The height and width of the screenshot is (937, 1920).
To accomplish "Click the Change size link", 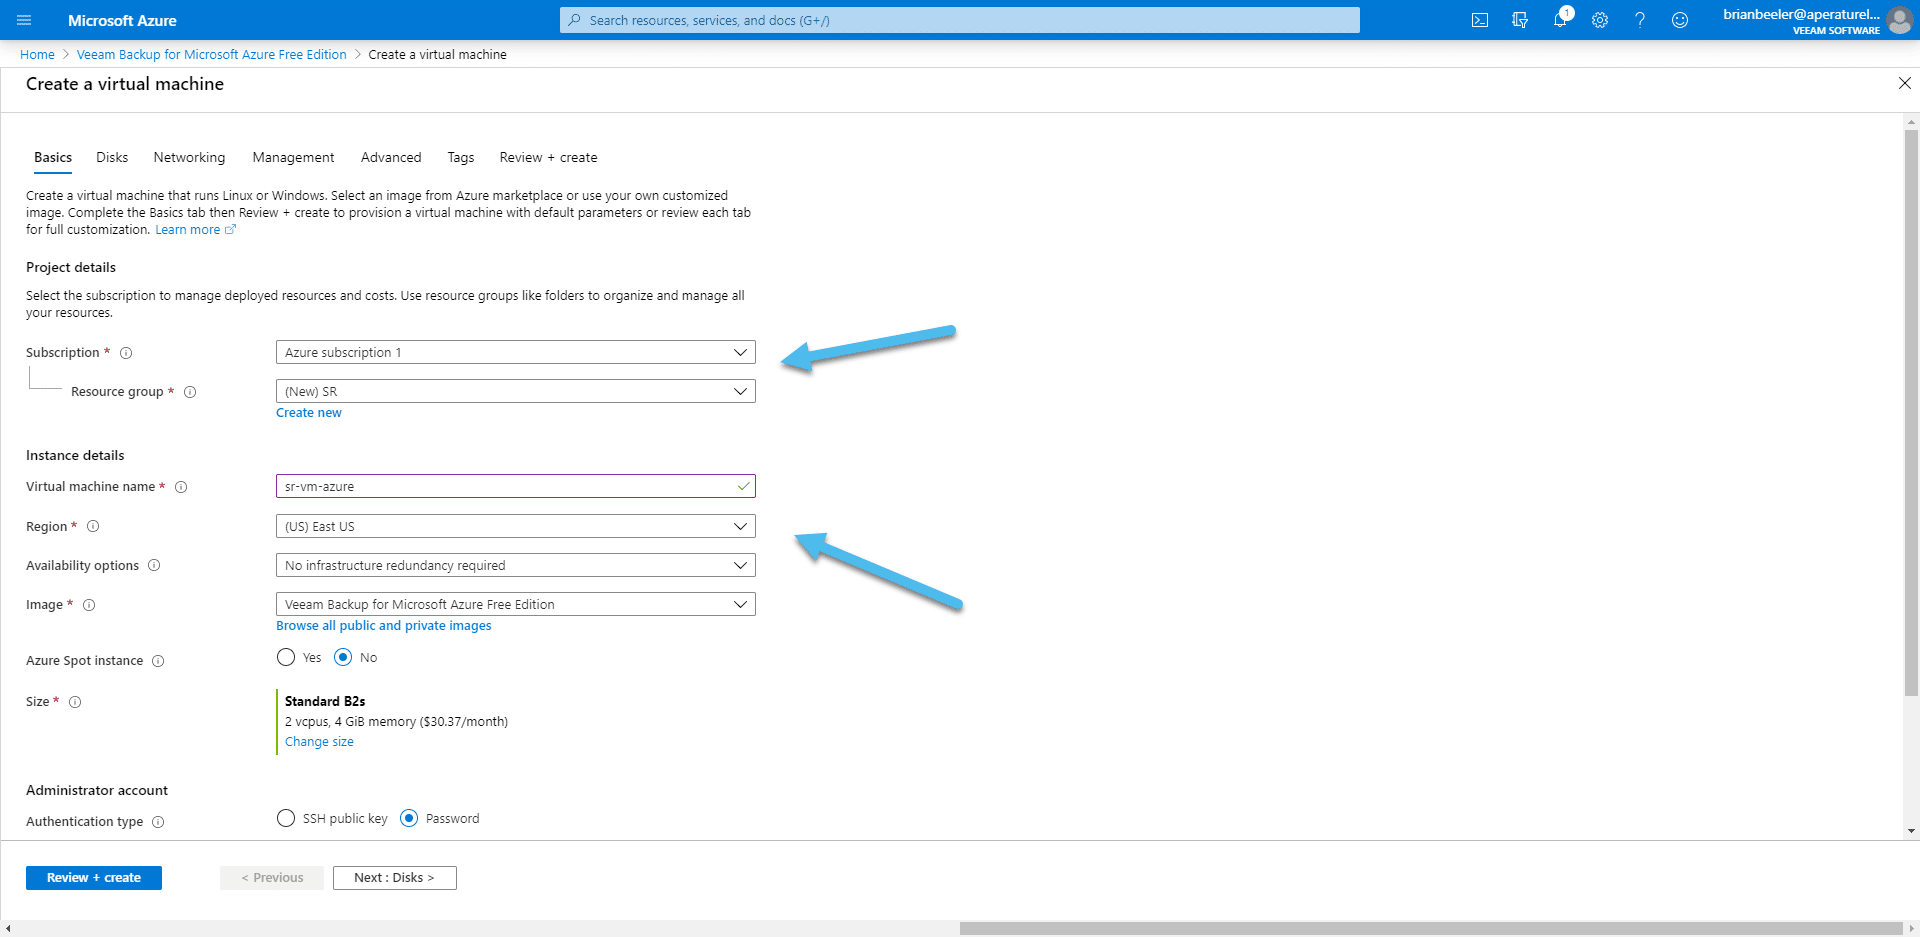I will 319,742.
